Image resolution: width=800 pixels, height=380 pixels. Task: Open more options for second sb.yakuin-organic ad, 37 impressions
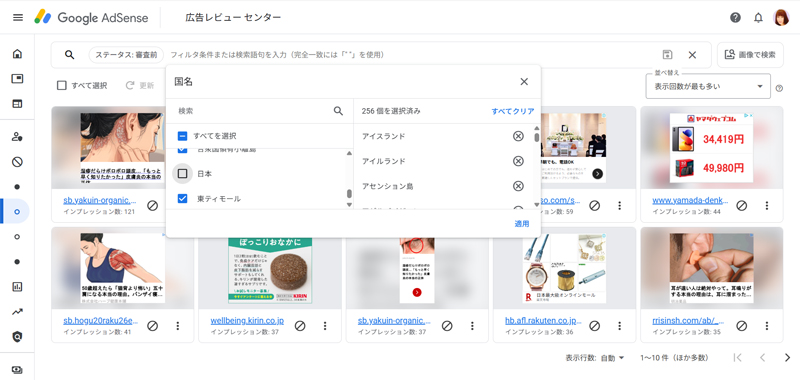(472, 325)
